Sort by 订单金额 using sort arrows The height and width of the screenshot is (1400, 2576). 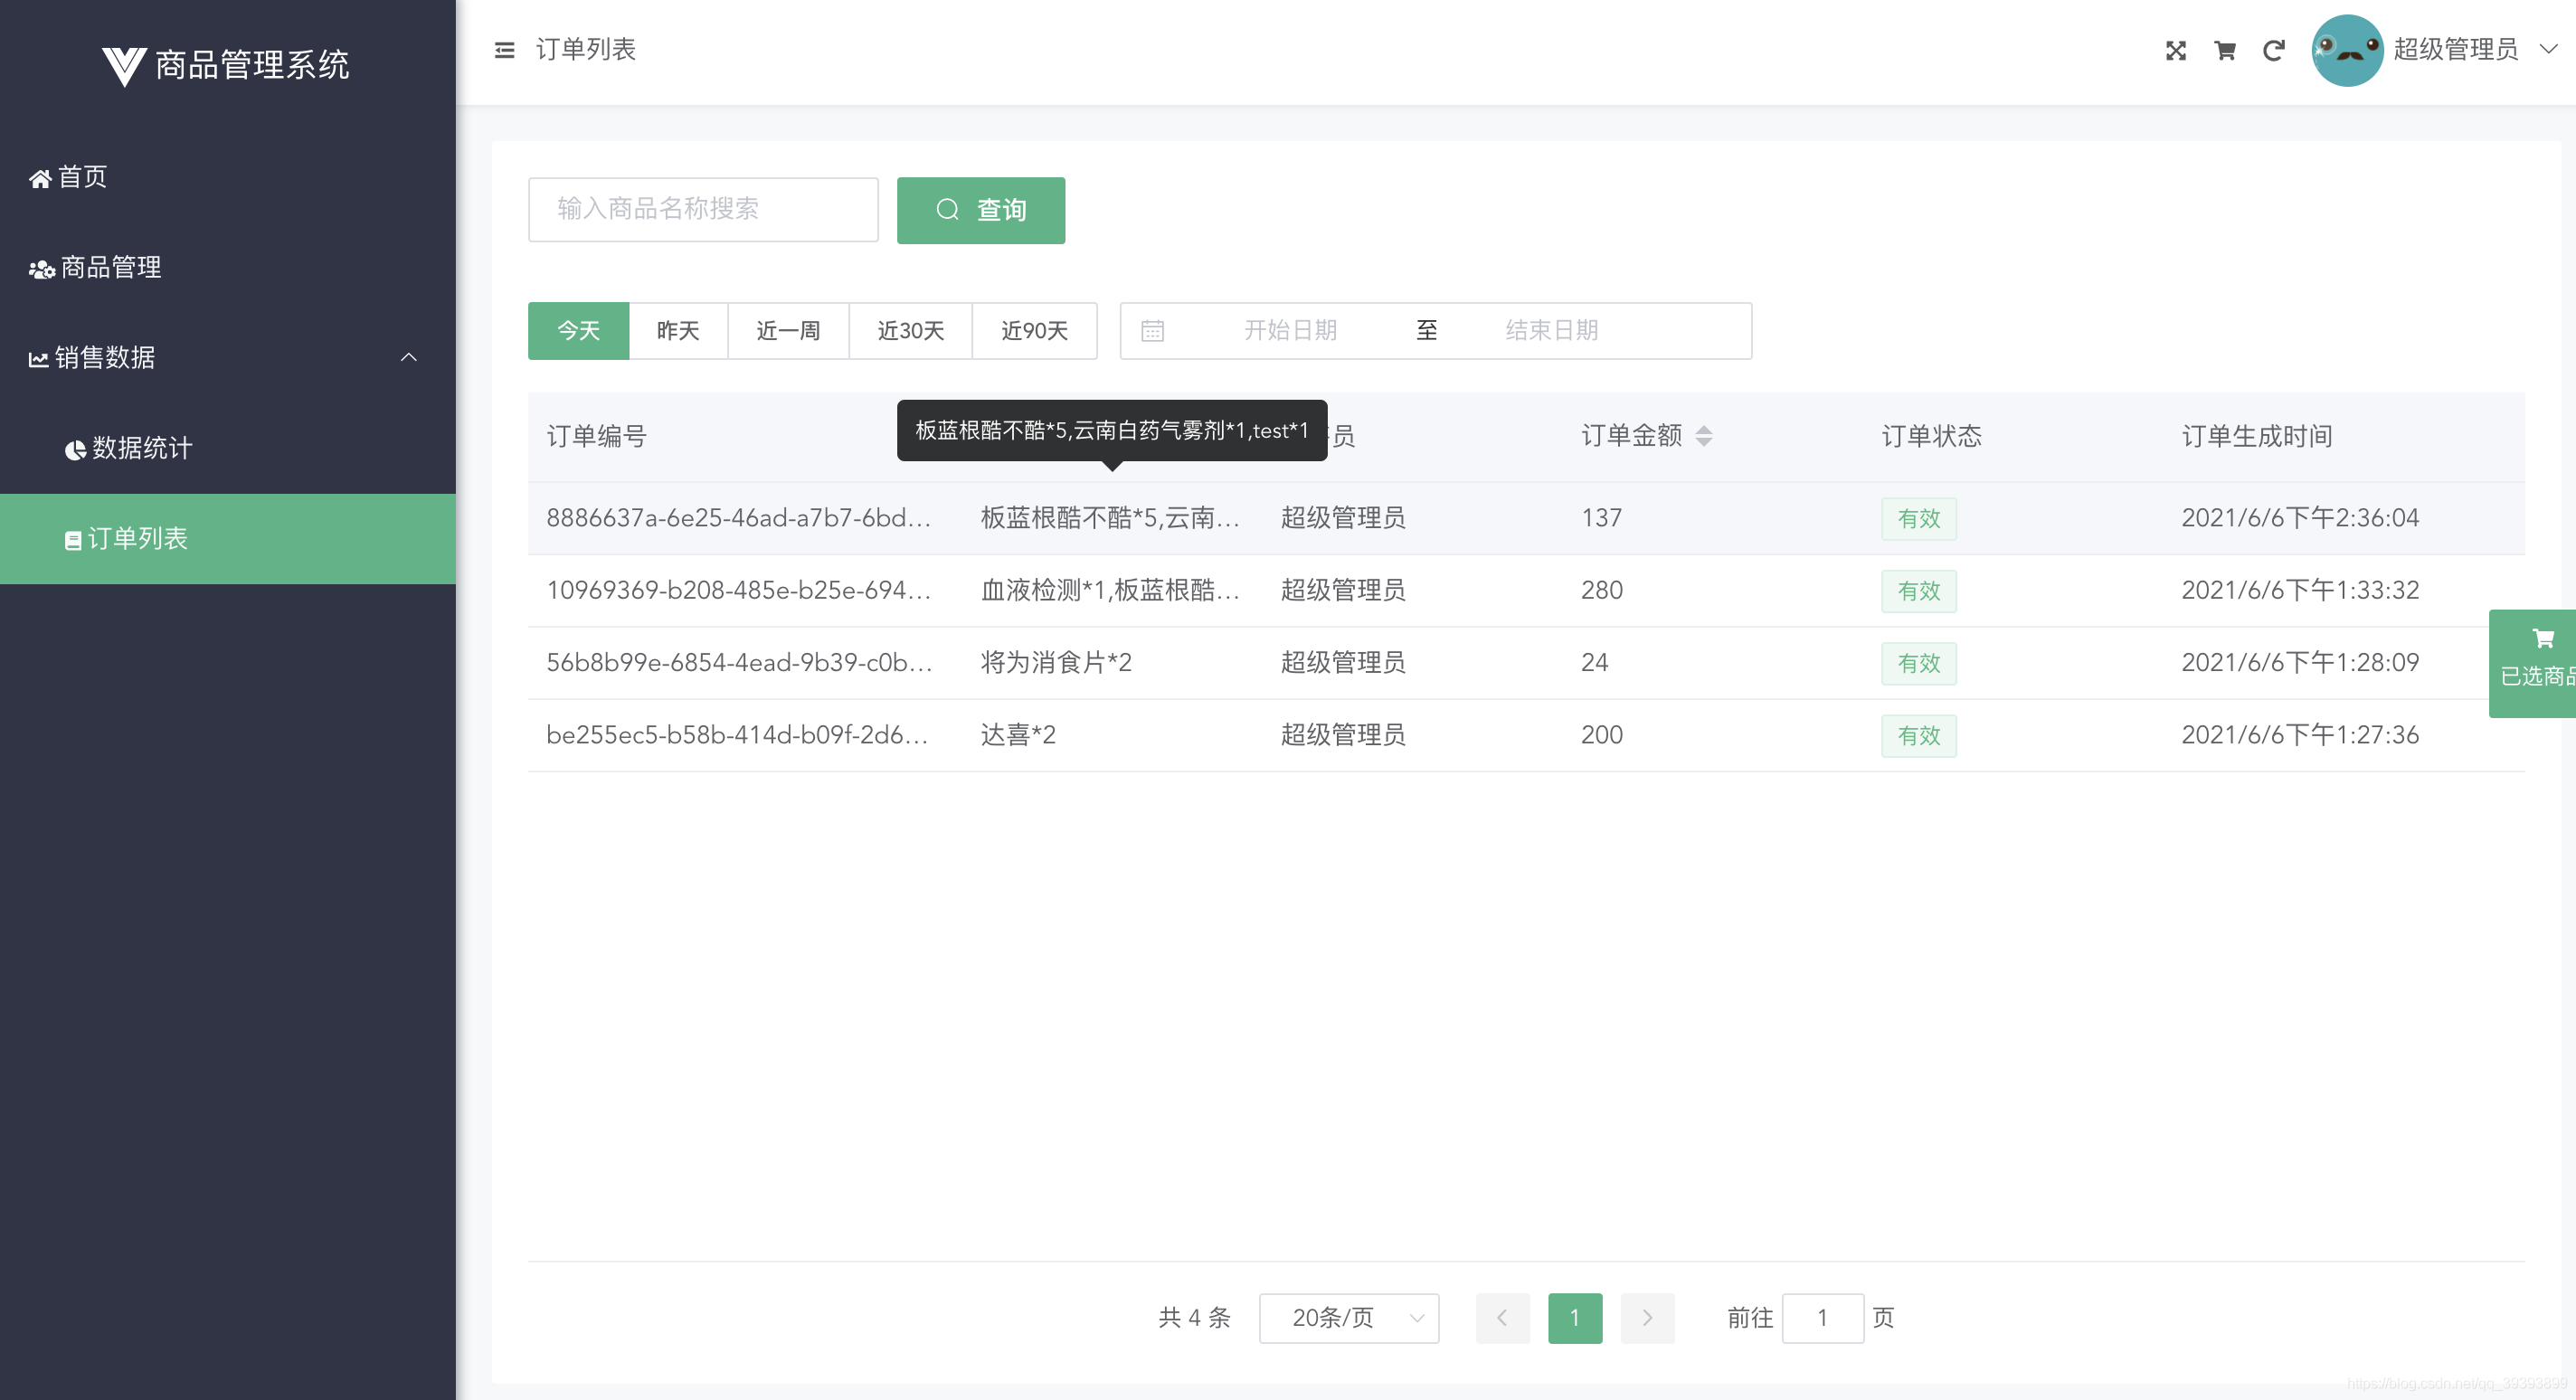pos(1703,436)
